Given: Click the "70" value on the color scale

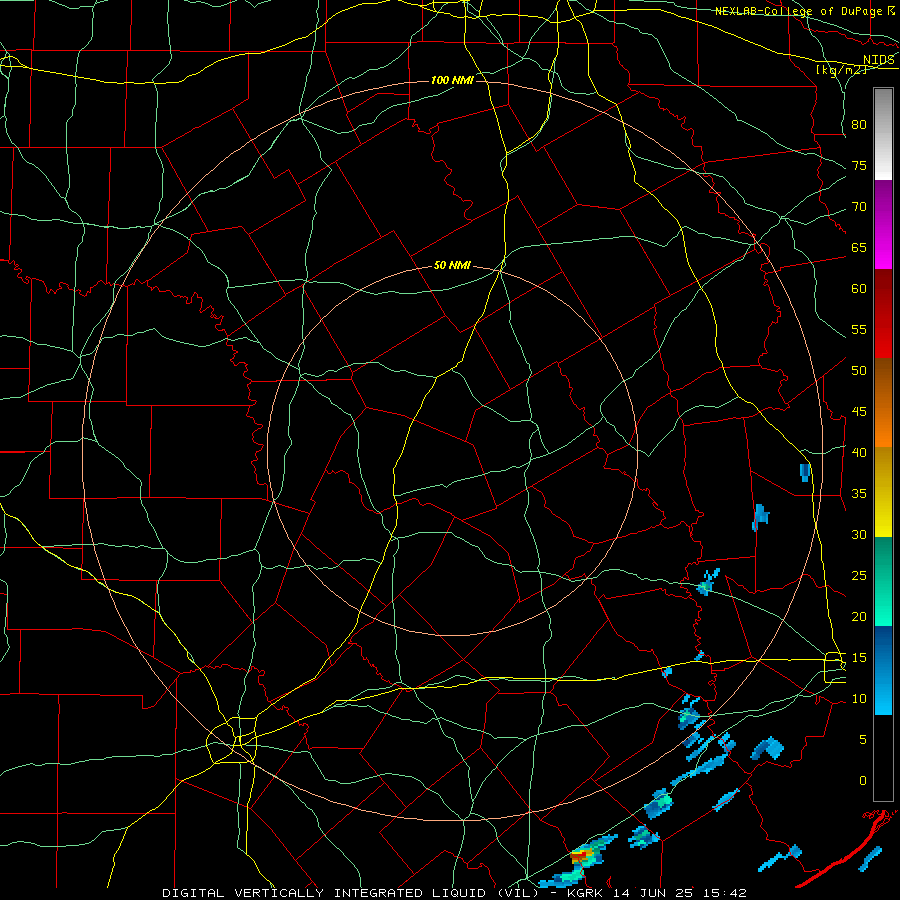Looking at the screenshot, I should 859,207.
